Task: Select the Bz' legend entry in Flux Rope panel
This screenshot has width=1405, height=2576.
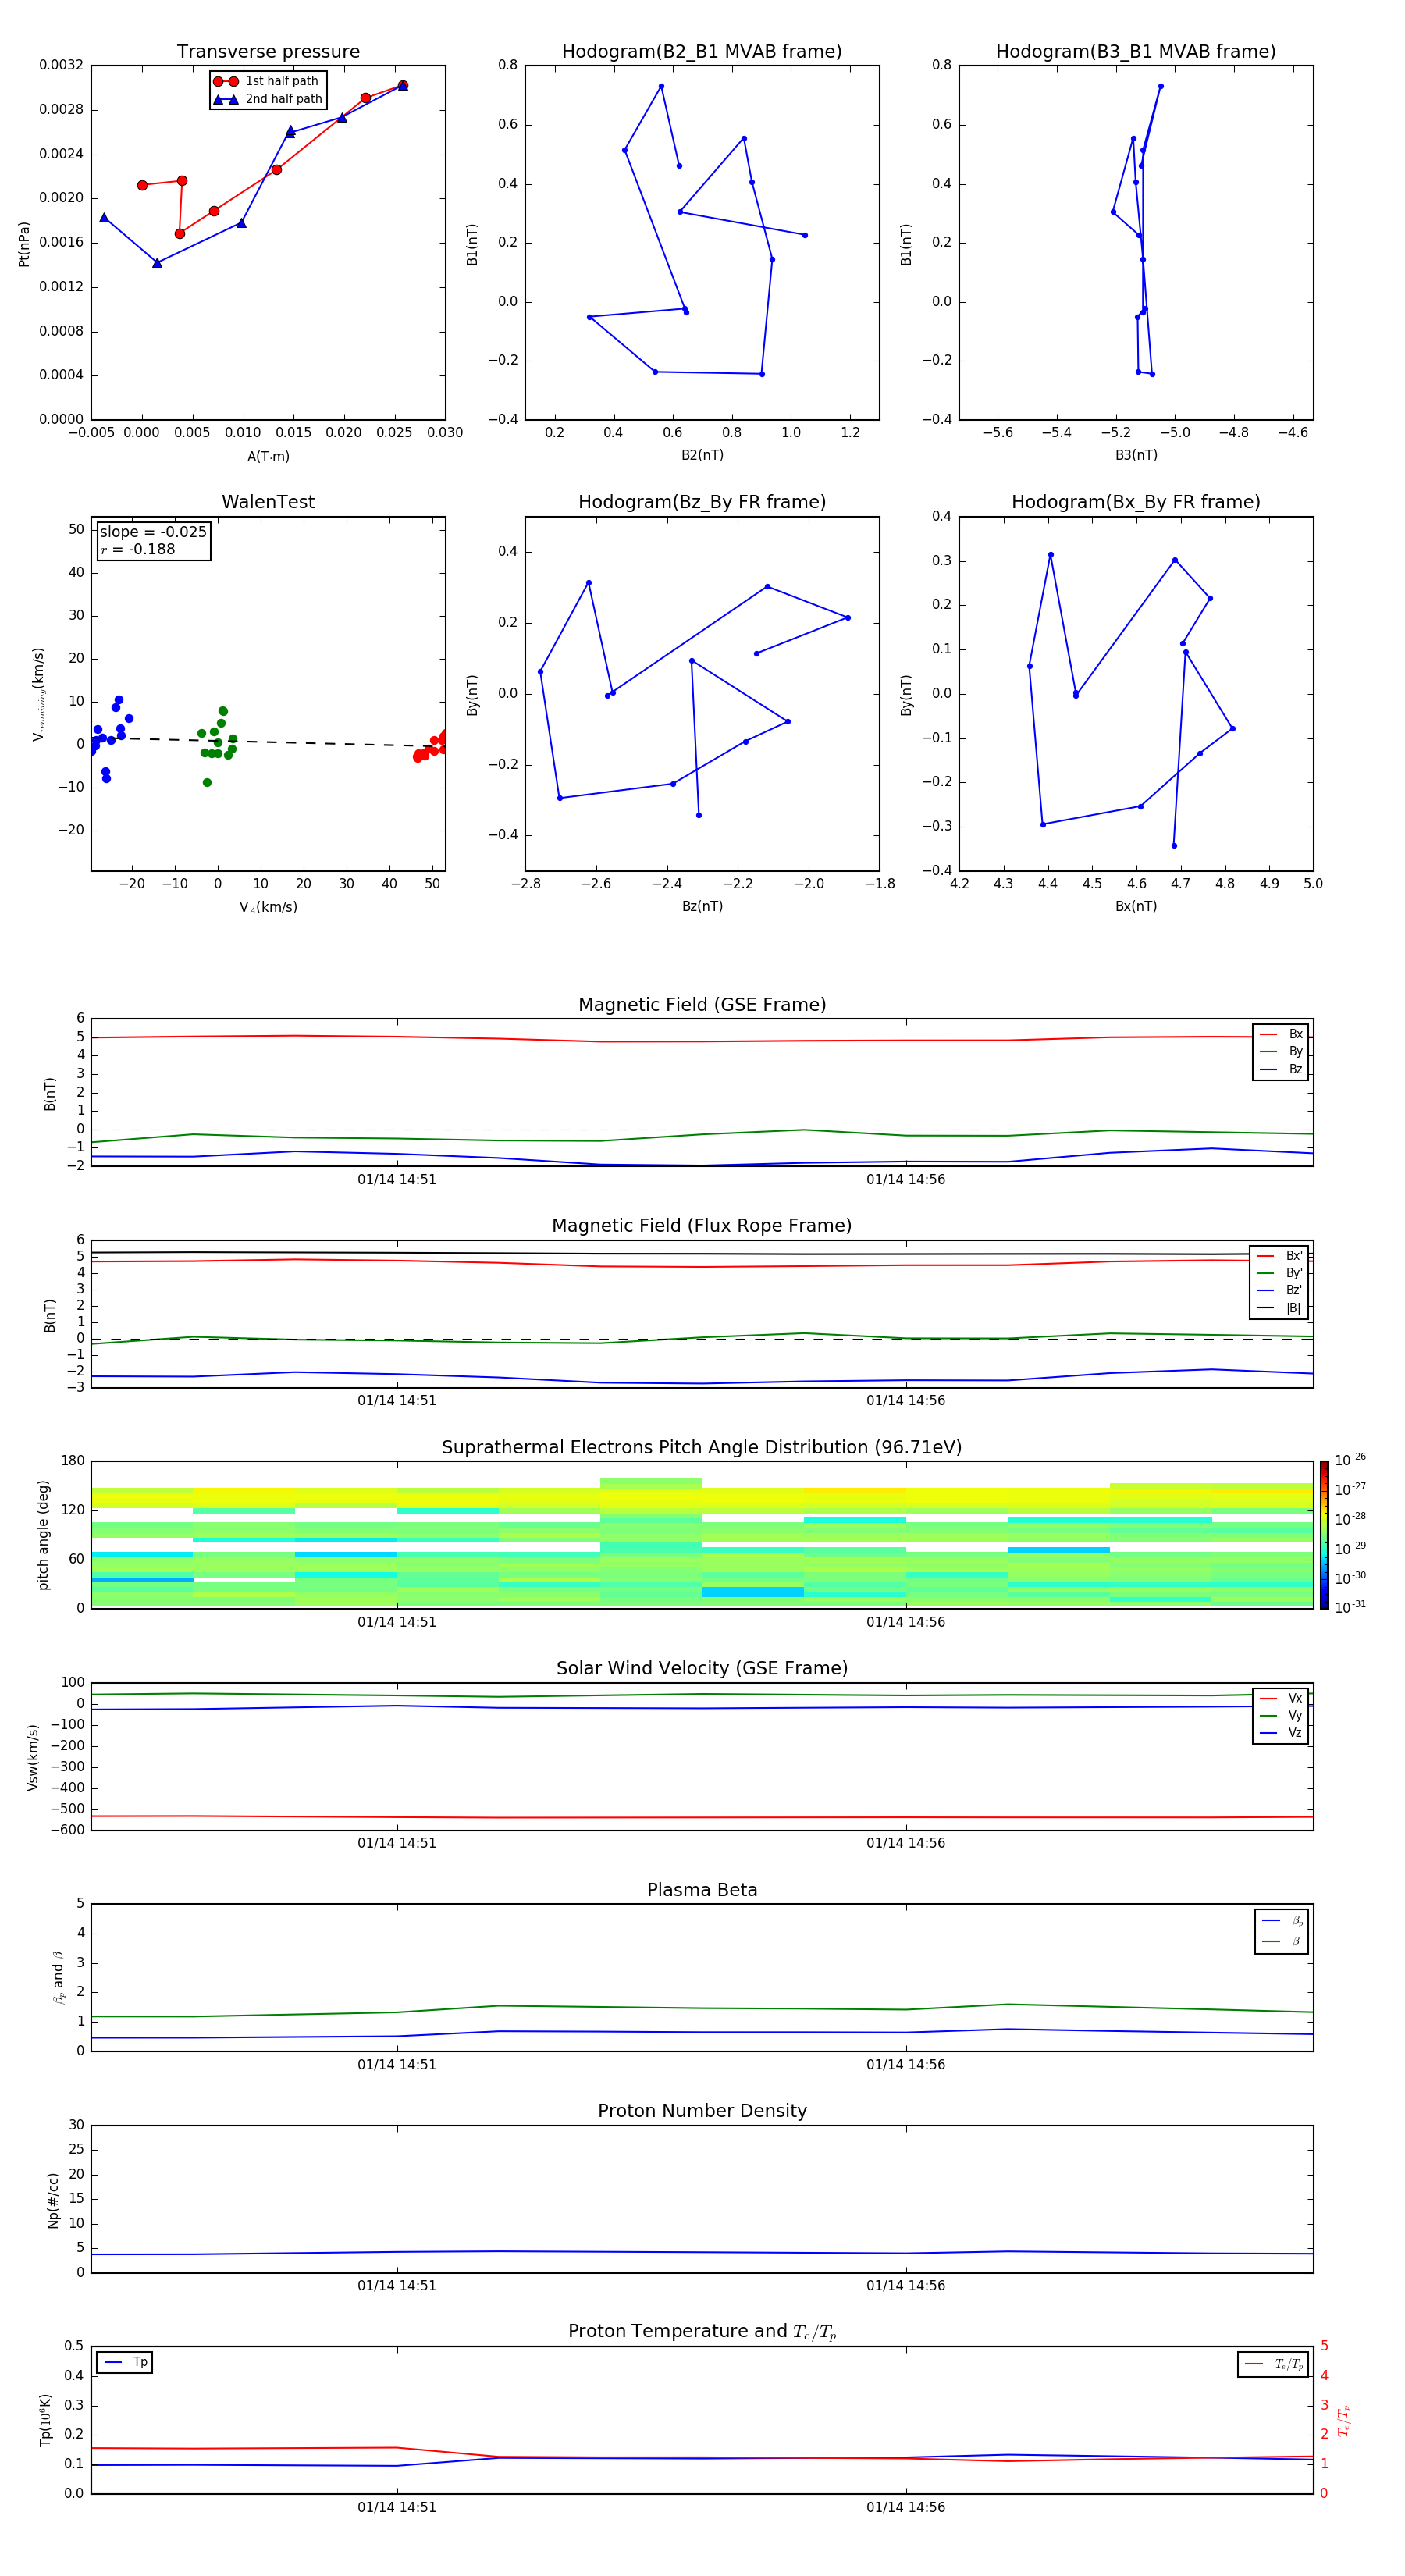Action: pos(1280,1291)
